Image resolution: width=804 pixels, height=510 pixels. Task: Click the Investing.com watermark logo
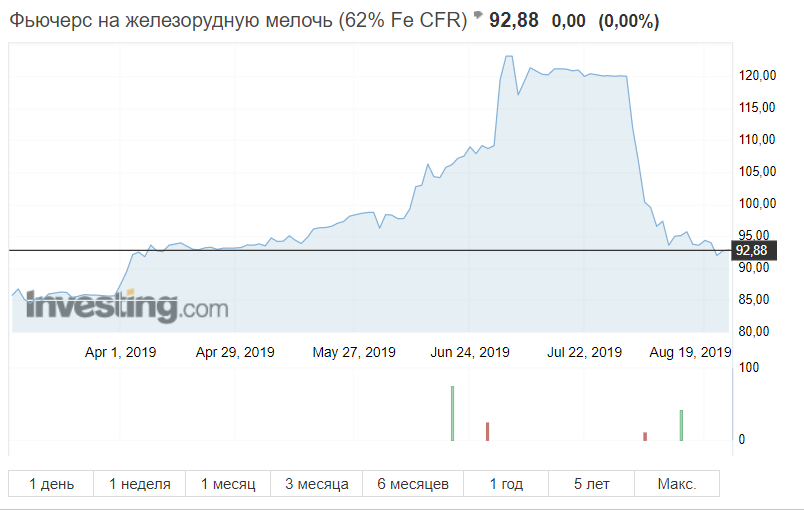pos(120,306)
